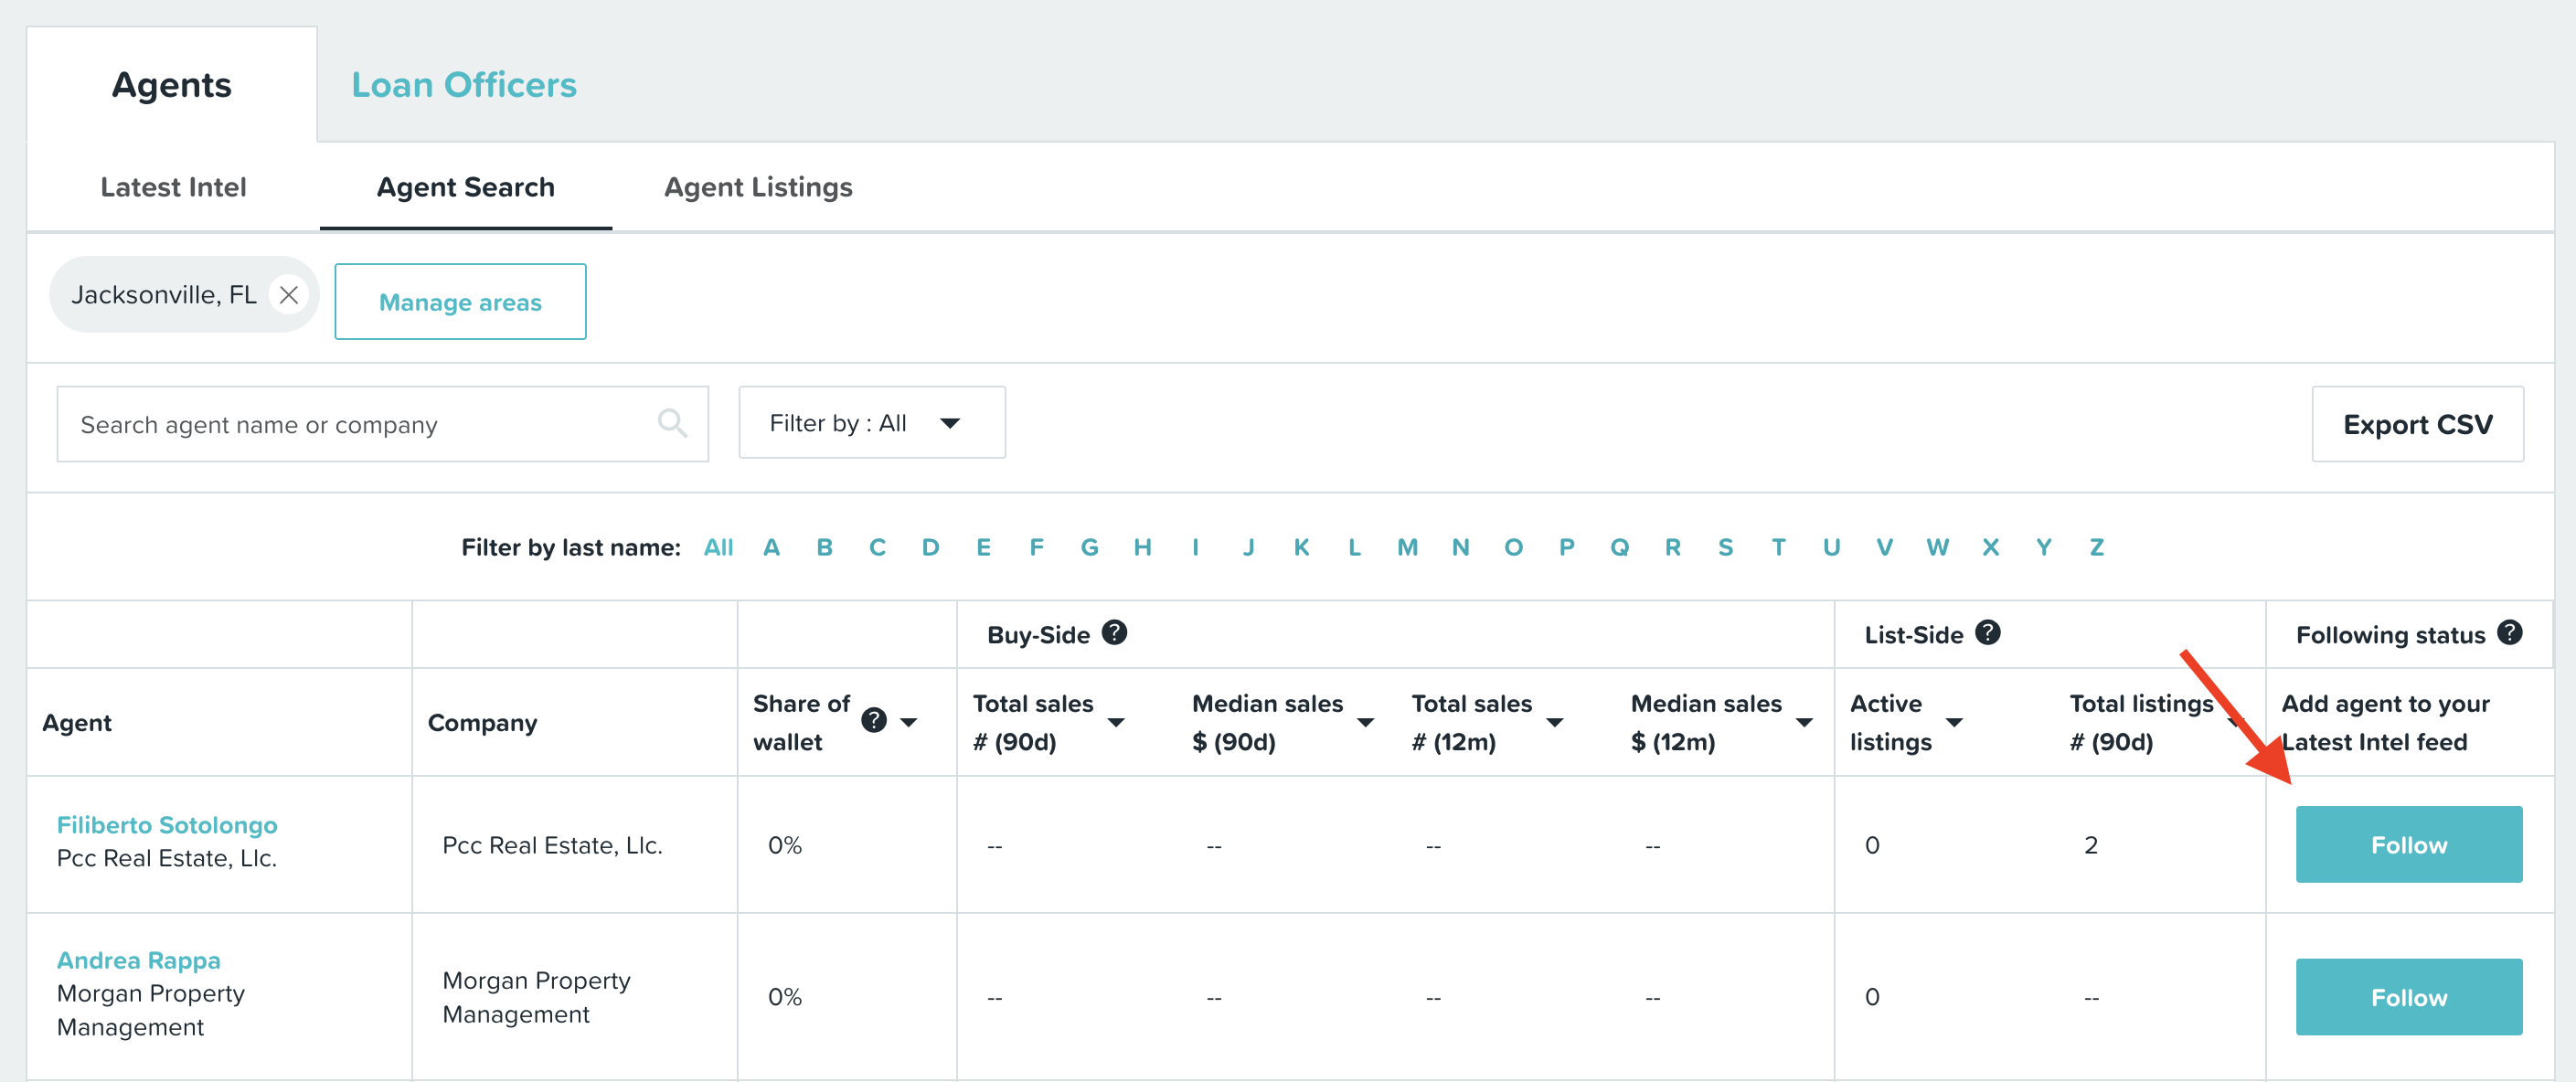Filter last names by letter B
Viewport: 2576px width, 1082px height.
tap(824, 547)
